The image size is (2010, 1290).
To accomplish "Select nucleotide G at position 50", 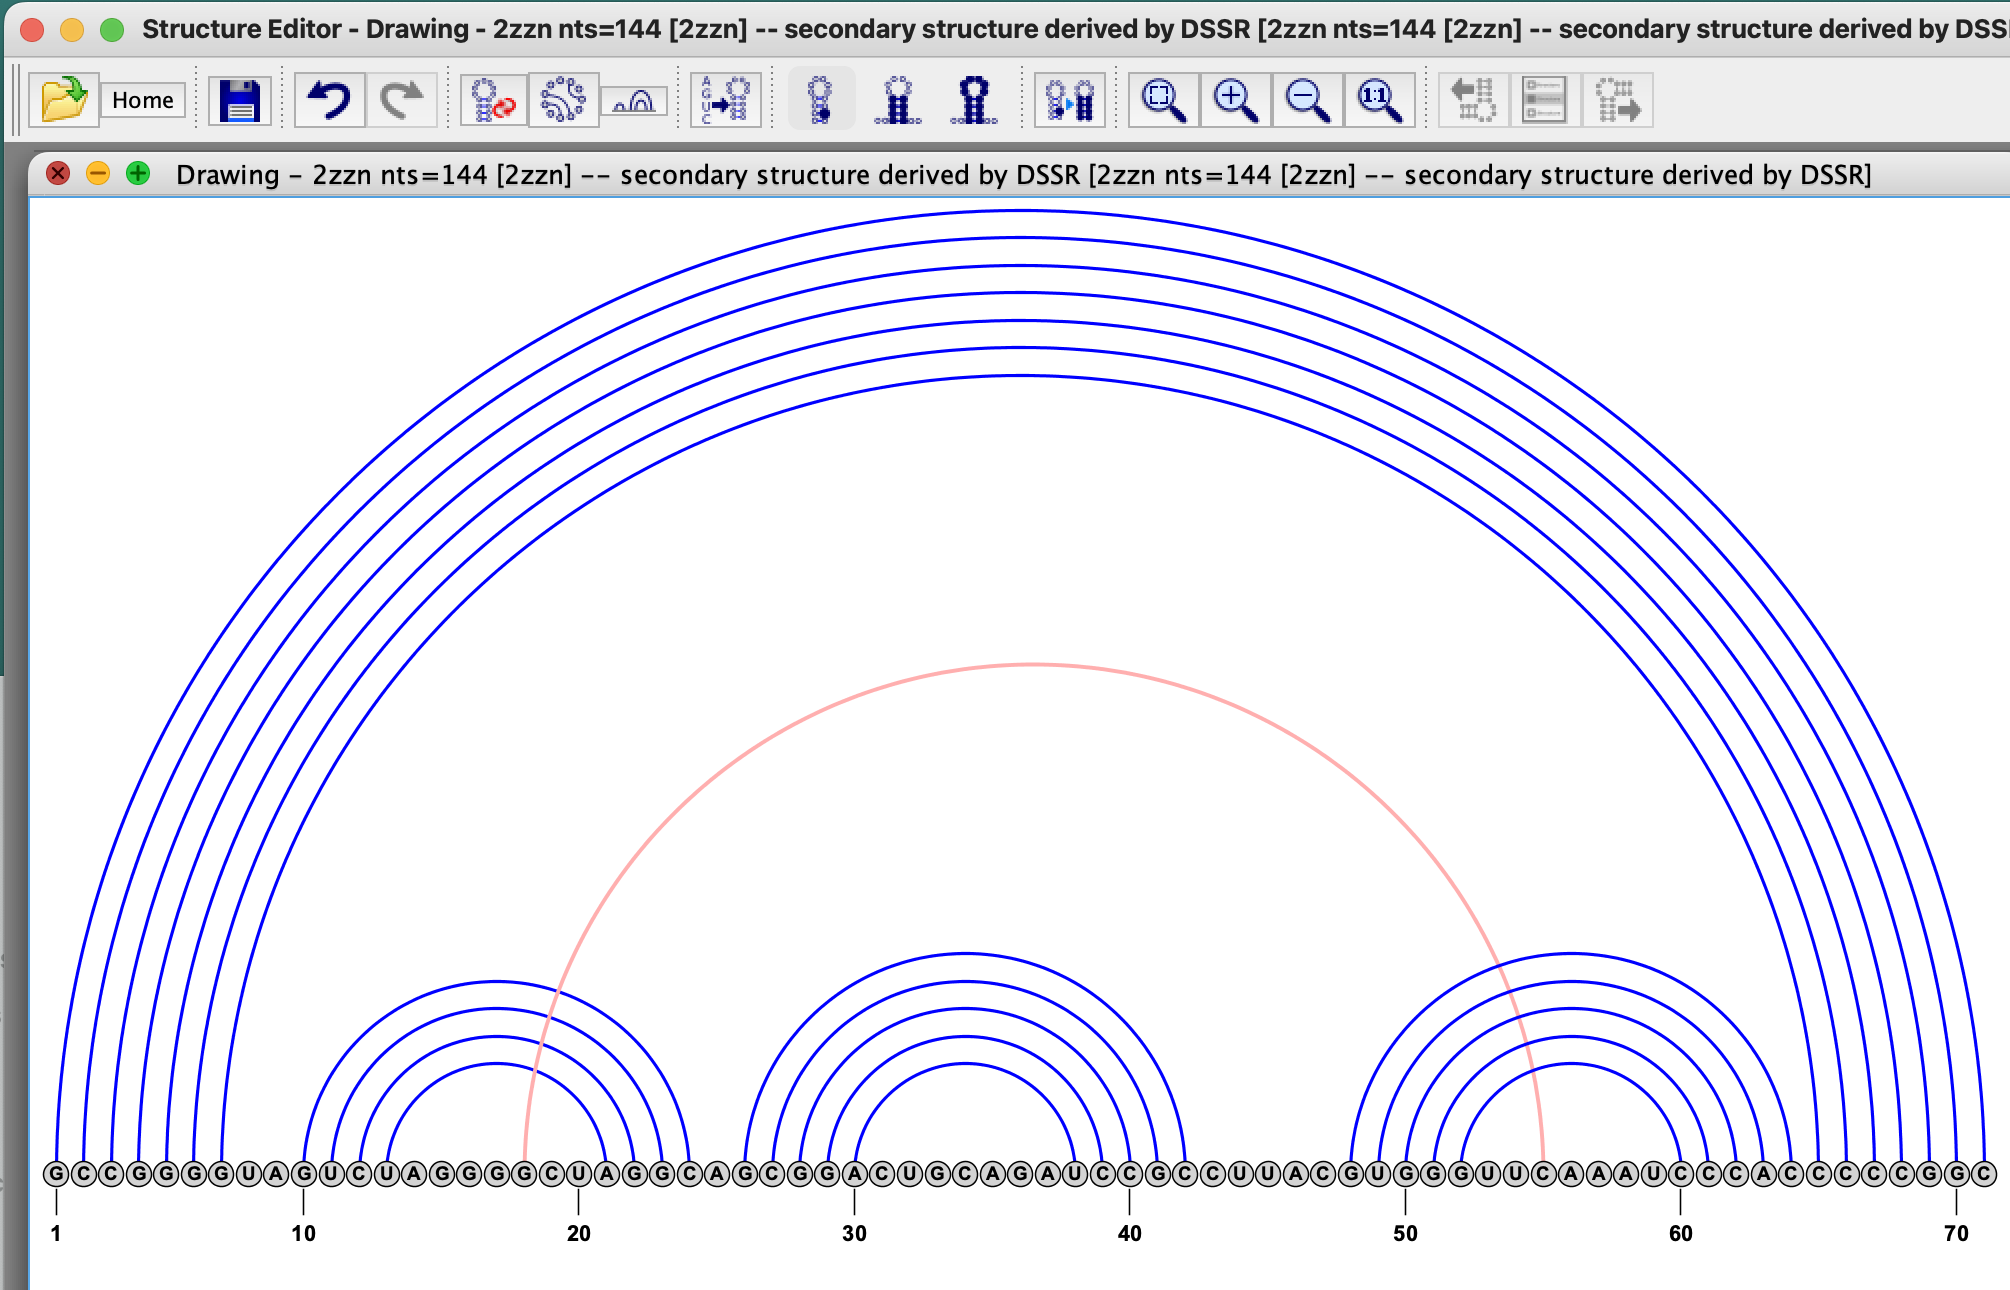I will point(1406,1173).
